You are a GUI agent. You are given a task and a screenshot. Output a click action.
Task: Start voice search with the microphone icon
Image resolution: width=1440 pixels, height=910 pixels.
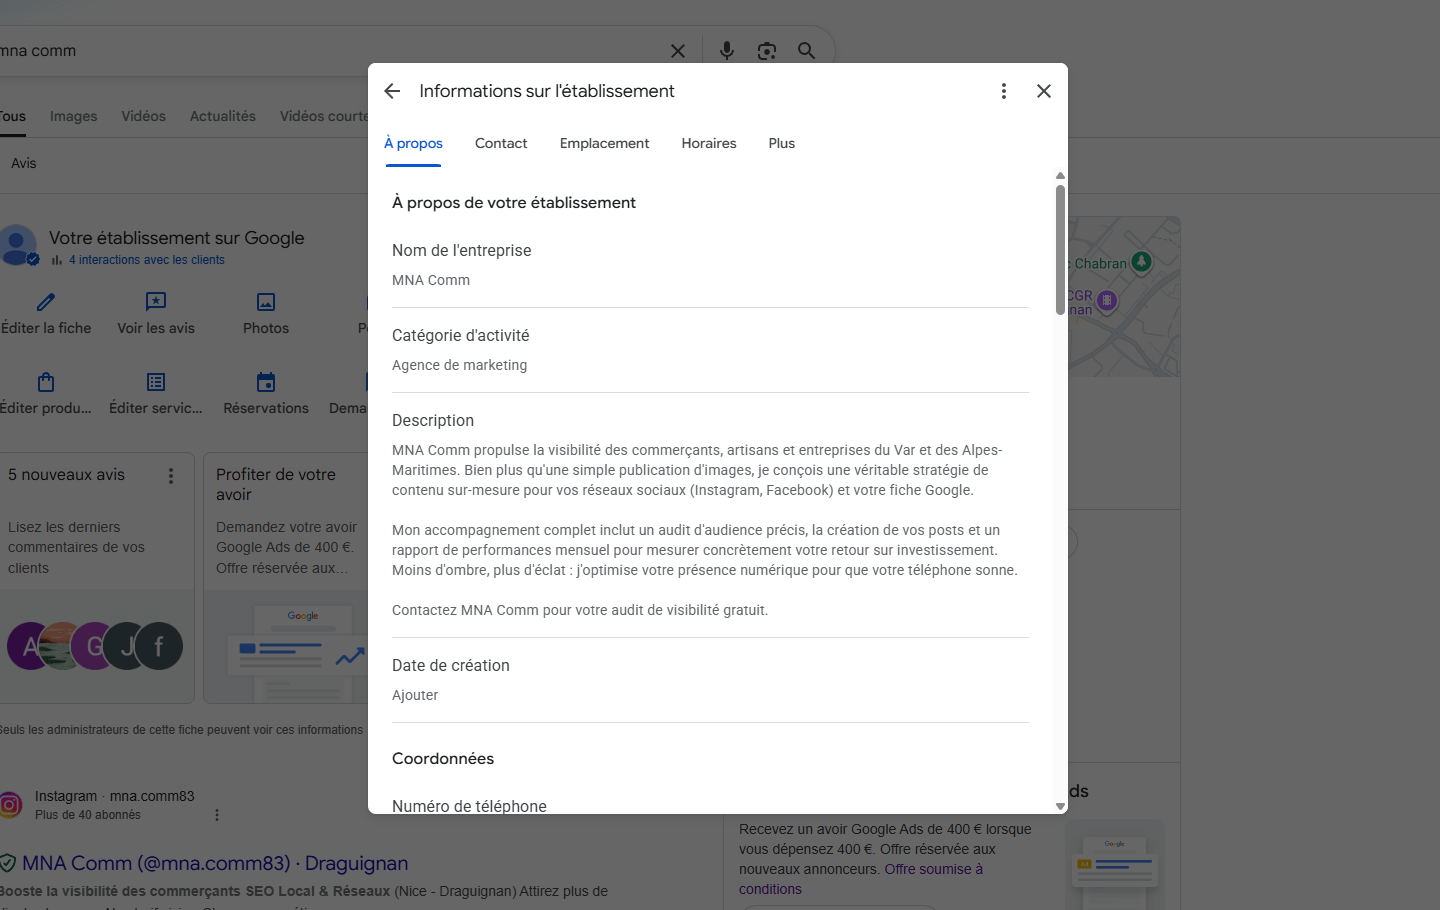click(x=727, y=50)
